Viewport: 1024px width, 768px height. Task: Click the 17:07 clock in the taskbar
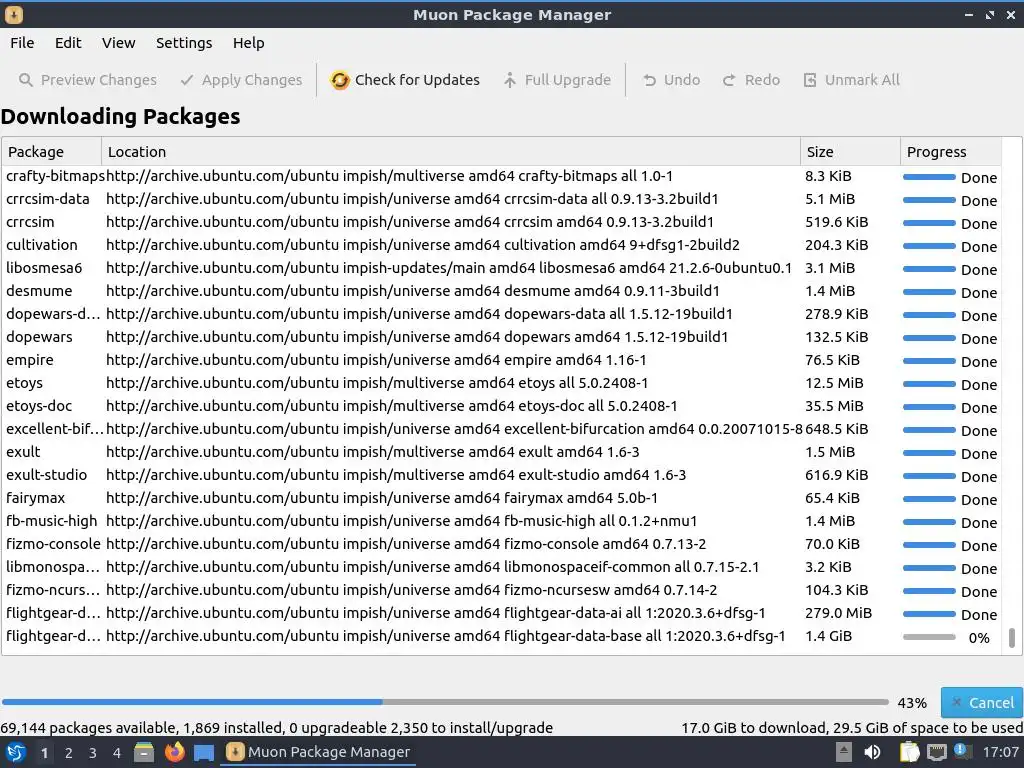point(1000,752)
